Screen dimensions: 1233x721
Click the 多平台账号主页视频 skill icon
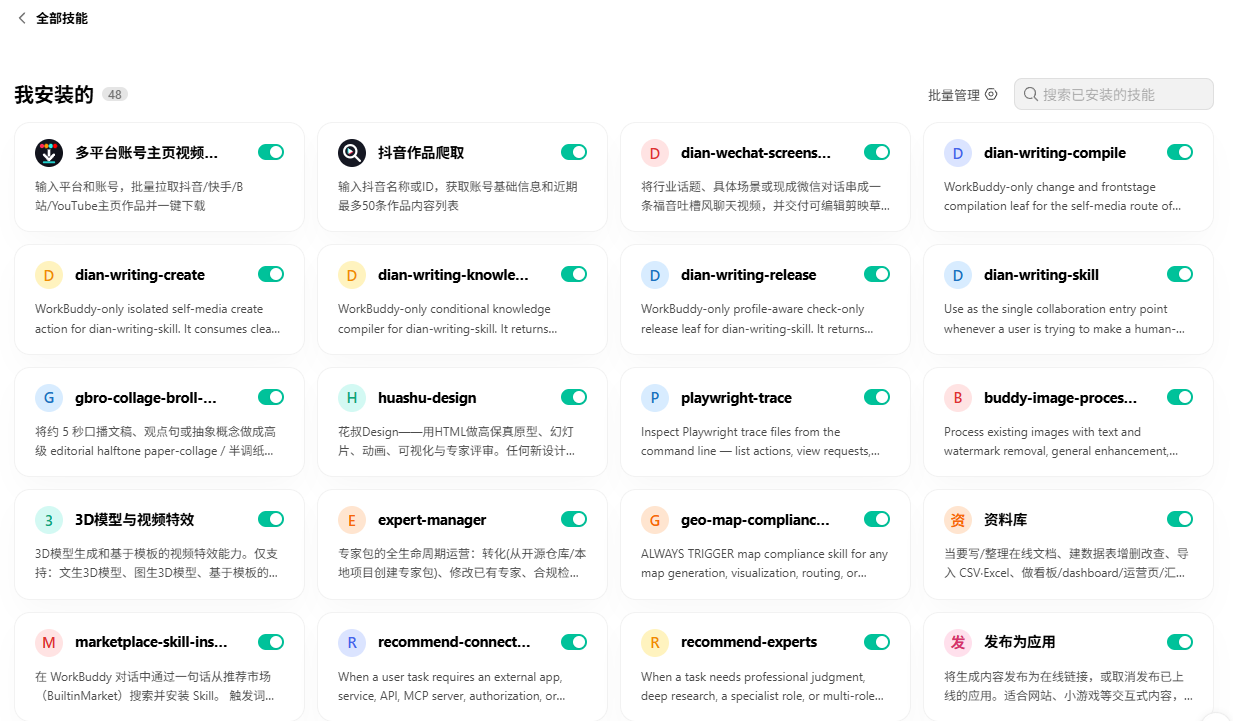coord(49,153)
